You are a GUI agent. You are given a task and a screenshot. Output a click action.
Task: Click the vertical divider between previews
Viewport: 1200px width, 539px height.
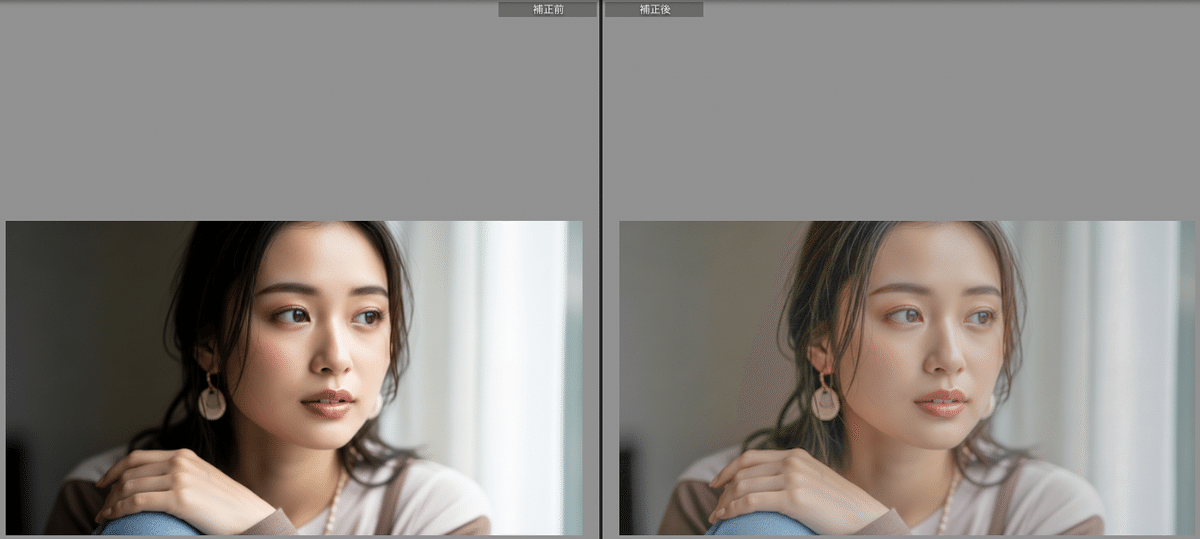[600, 270]
